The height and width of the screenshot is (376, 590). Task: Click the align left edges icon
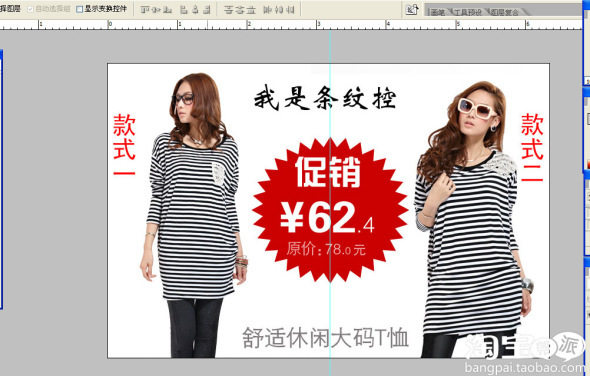(x=184, y=10)
